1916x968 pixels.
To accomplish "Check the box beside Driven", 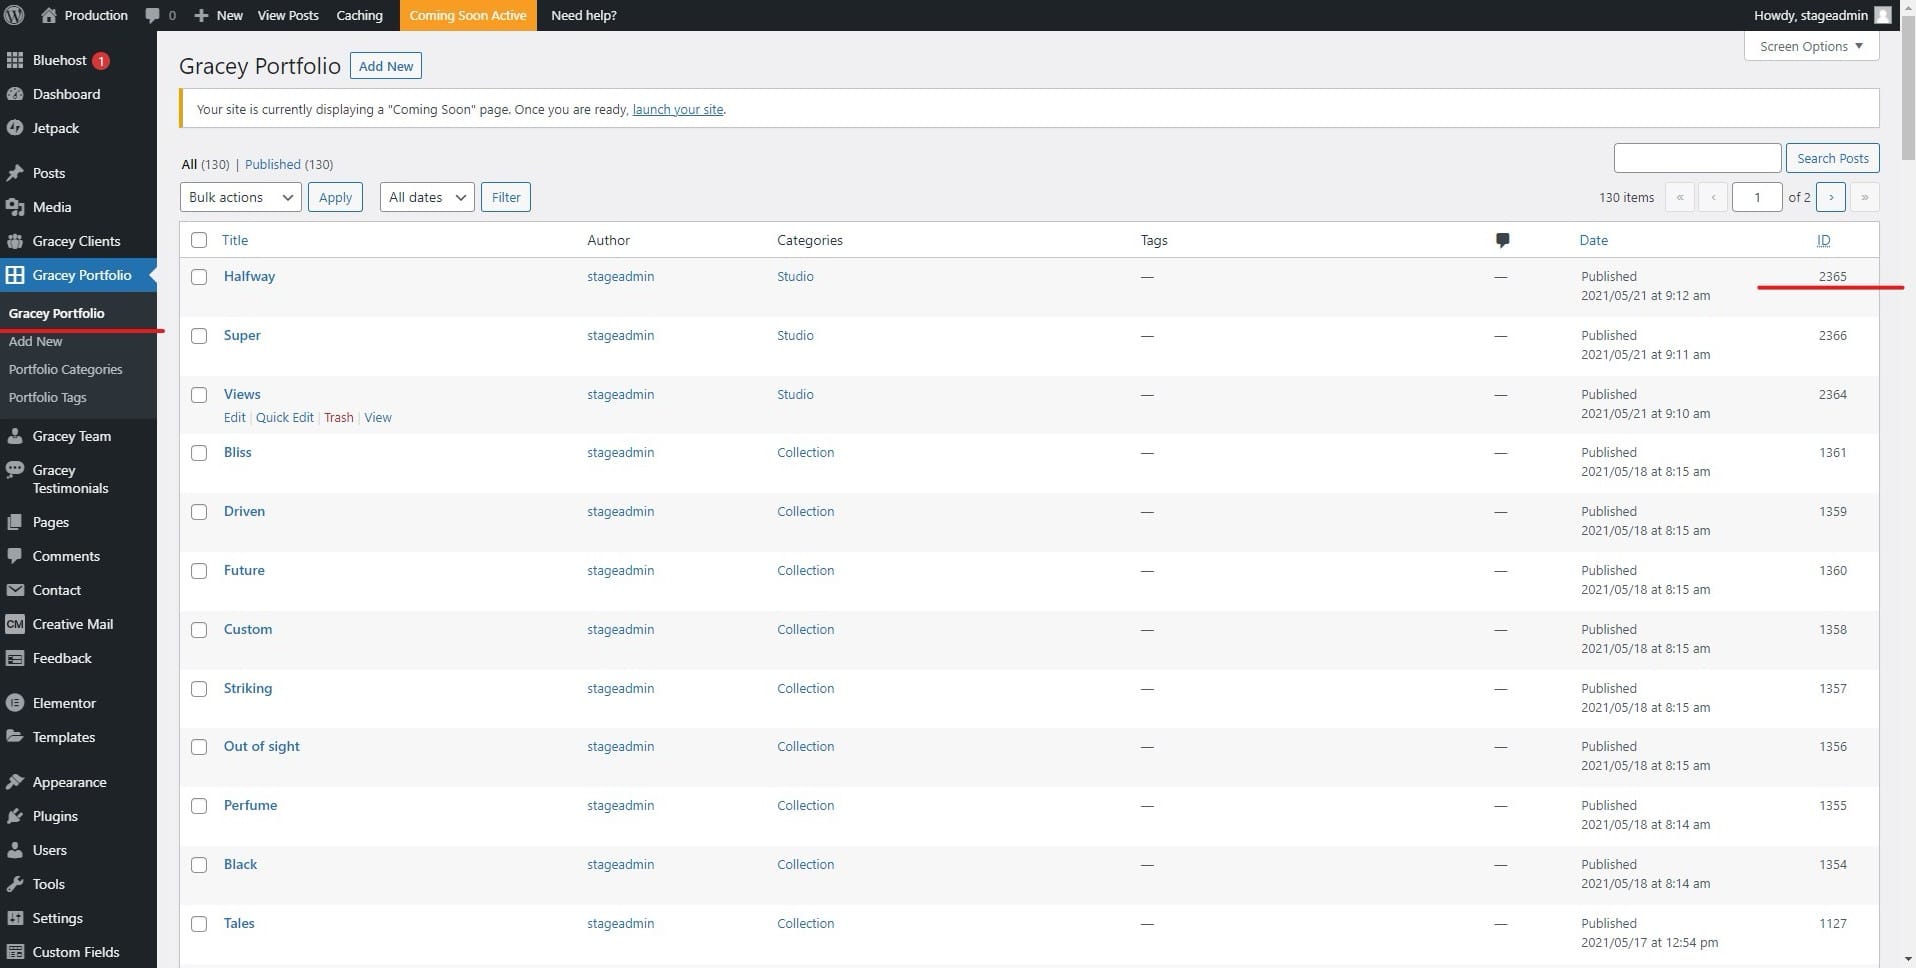I will click(199, 512).
